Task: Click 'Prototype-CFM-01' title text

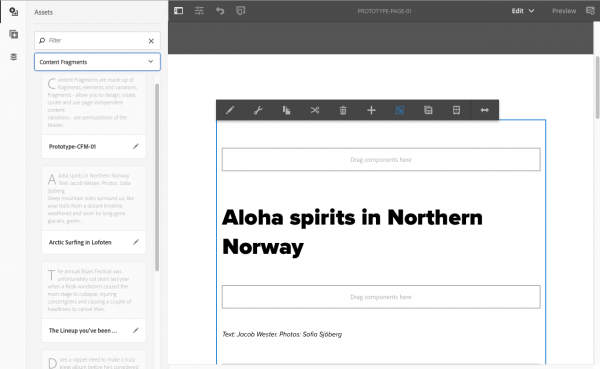Action: pos(72,147)
